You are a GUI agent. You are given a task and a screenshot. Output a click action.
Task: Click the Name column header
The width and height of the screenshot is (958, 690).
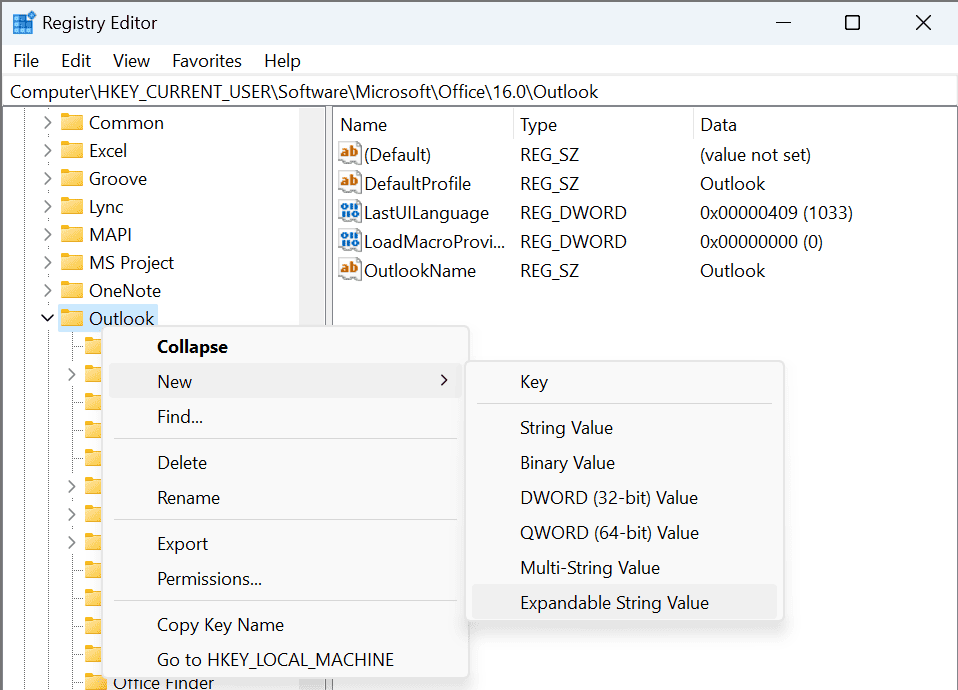click(424, 125)
